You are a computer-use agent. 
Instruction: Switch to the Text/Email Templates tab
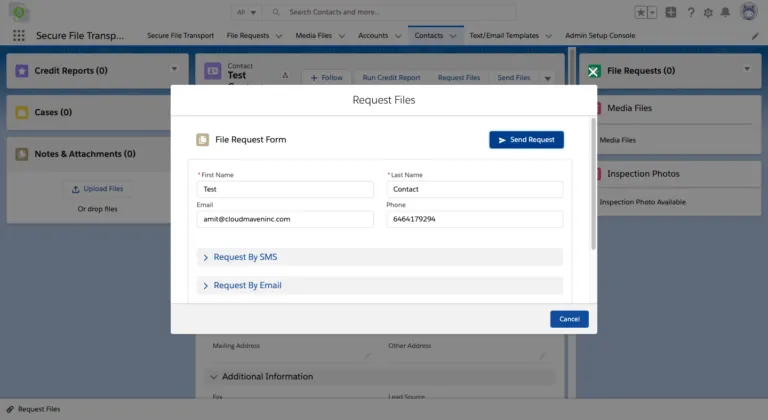pos(504,36)
